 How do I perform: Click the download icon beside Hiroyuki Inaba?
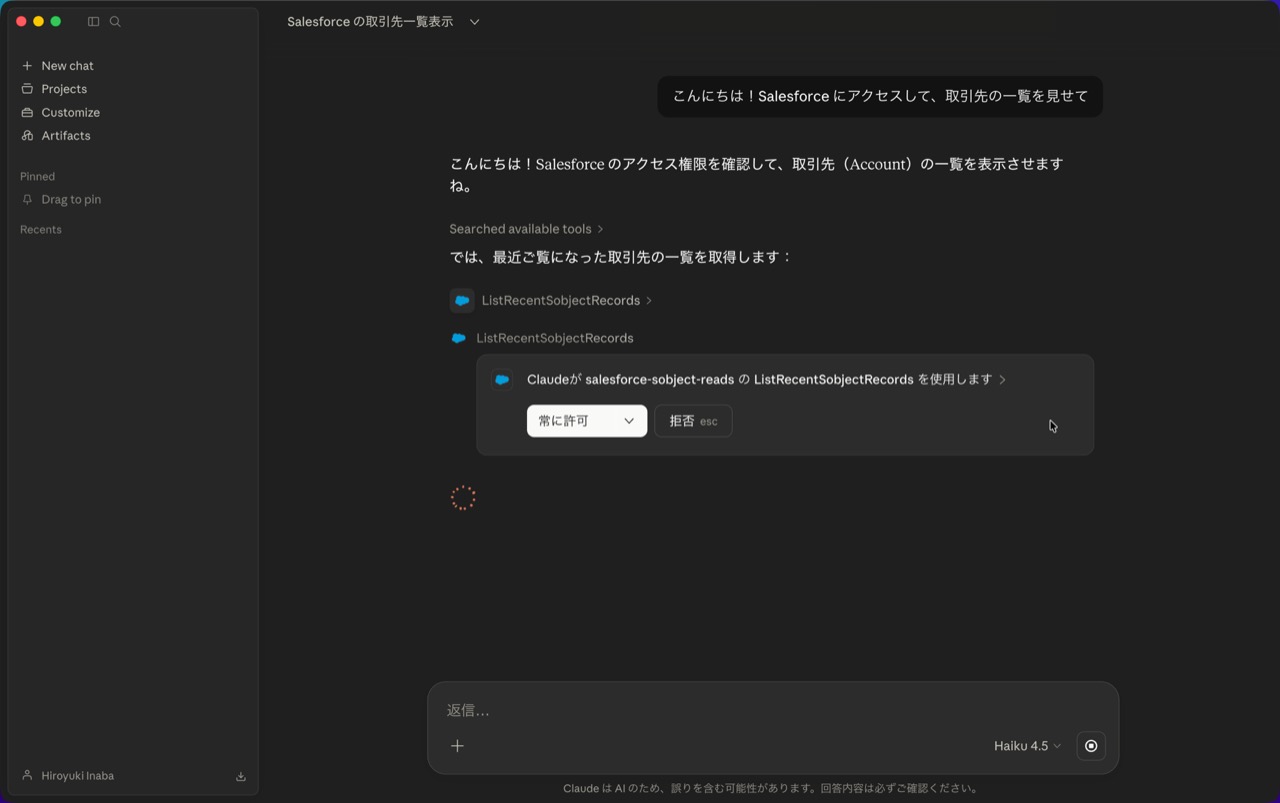tap(241, 776)
